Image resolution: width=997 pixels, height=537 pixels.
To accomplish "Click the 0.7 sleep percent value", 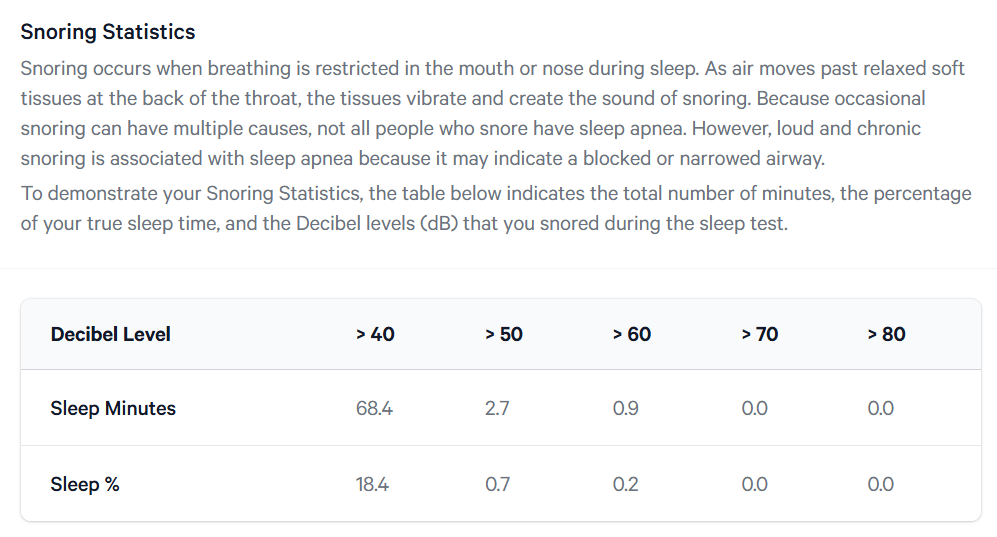I will pyautogui.click(x=498, y=484).
